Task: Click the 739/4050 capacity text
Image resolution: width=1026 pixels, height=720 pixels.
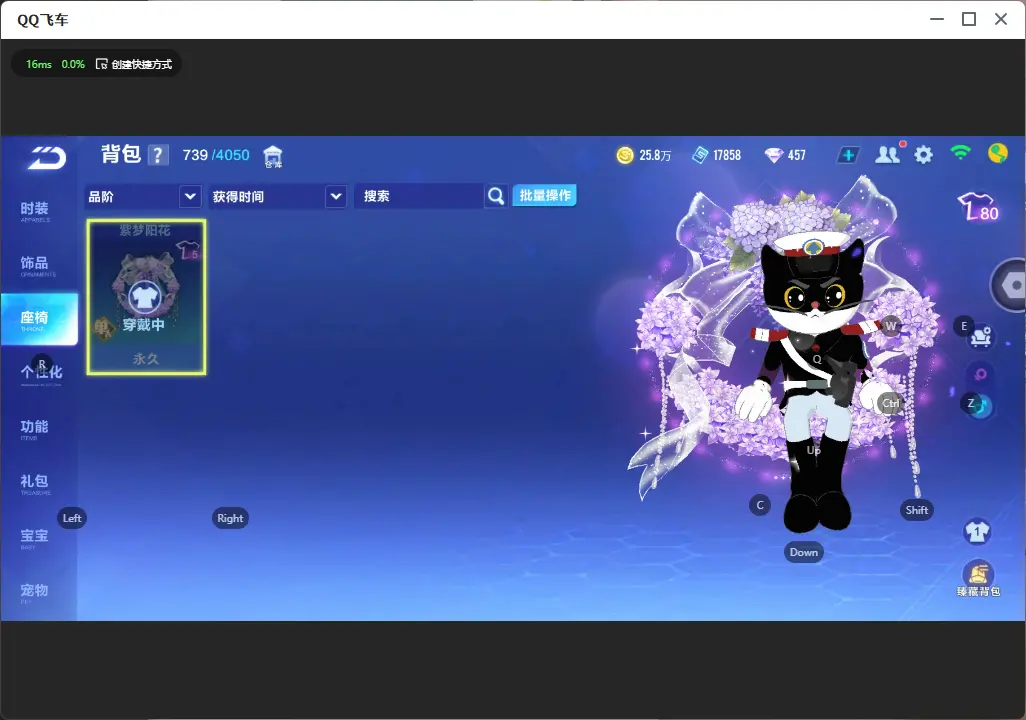Action: point(216,155)
